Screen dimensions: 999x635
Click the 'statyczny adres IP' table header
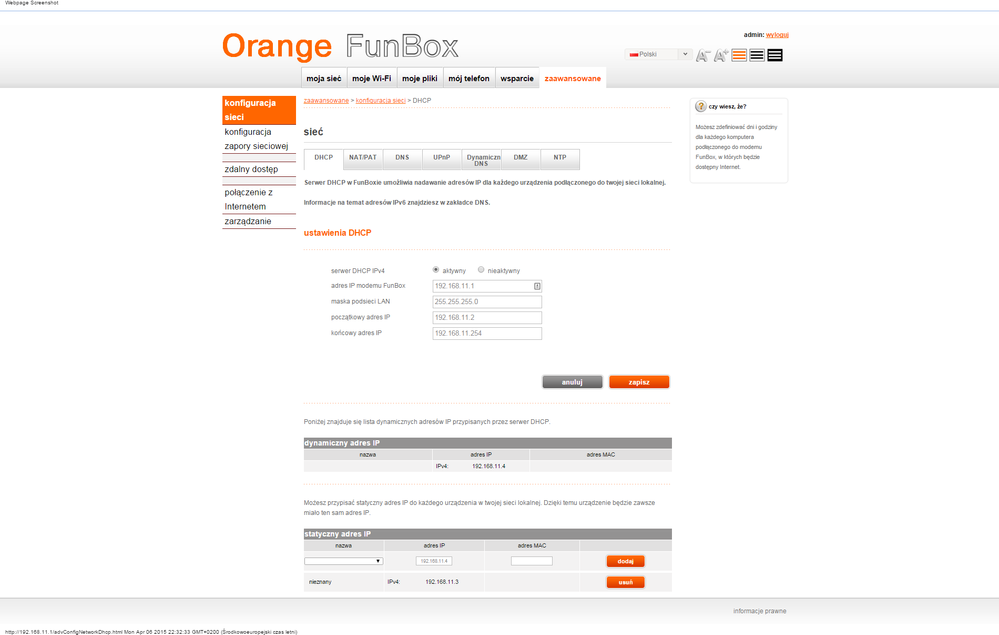[487, 534]
